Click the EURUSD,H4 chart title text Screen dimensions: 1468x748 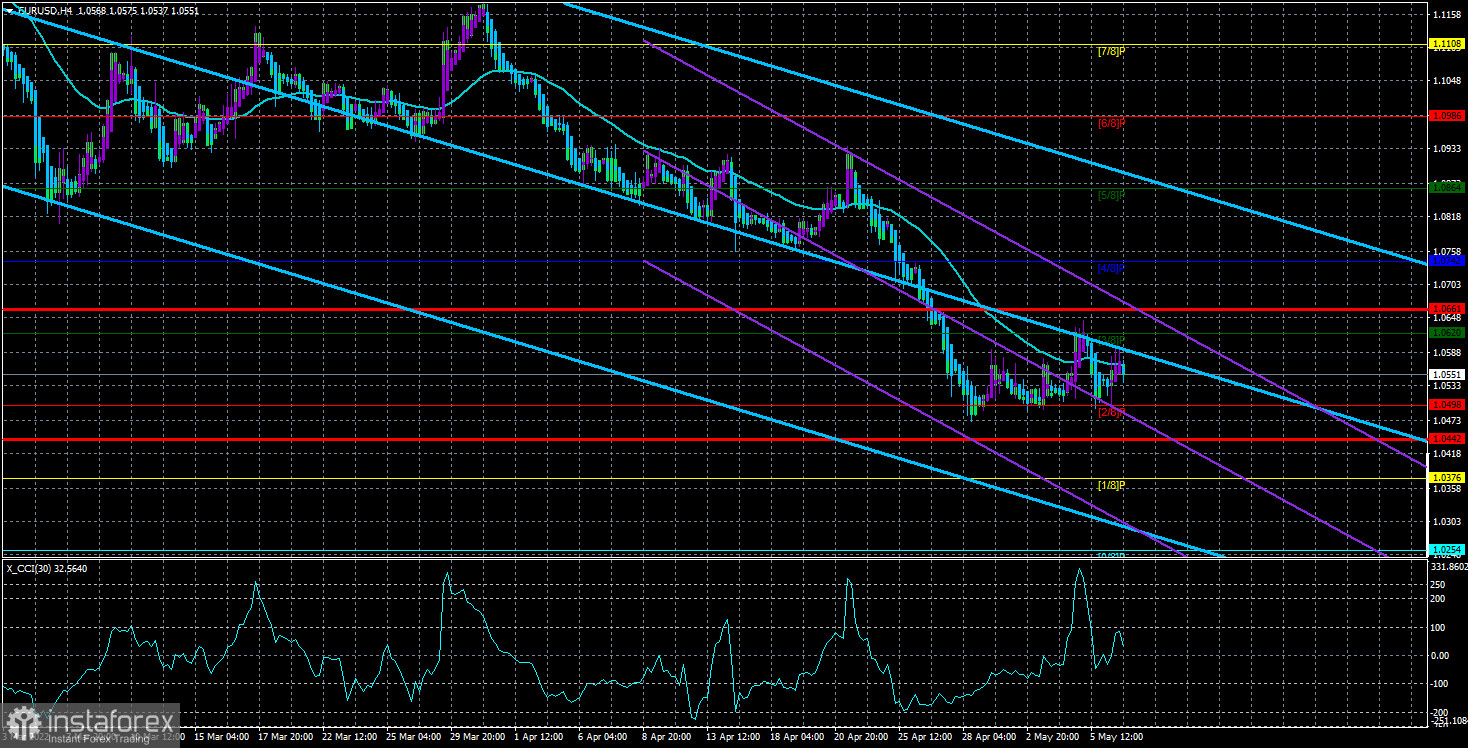43,10
